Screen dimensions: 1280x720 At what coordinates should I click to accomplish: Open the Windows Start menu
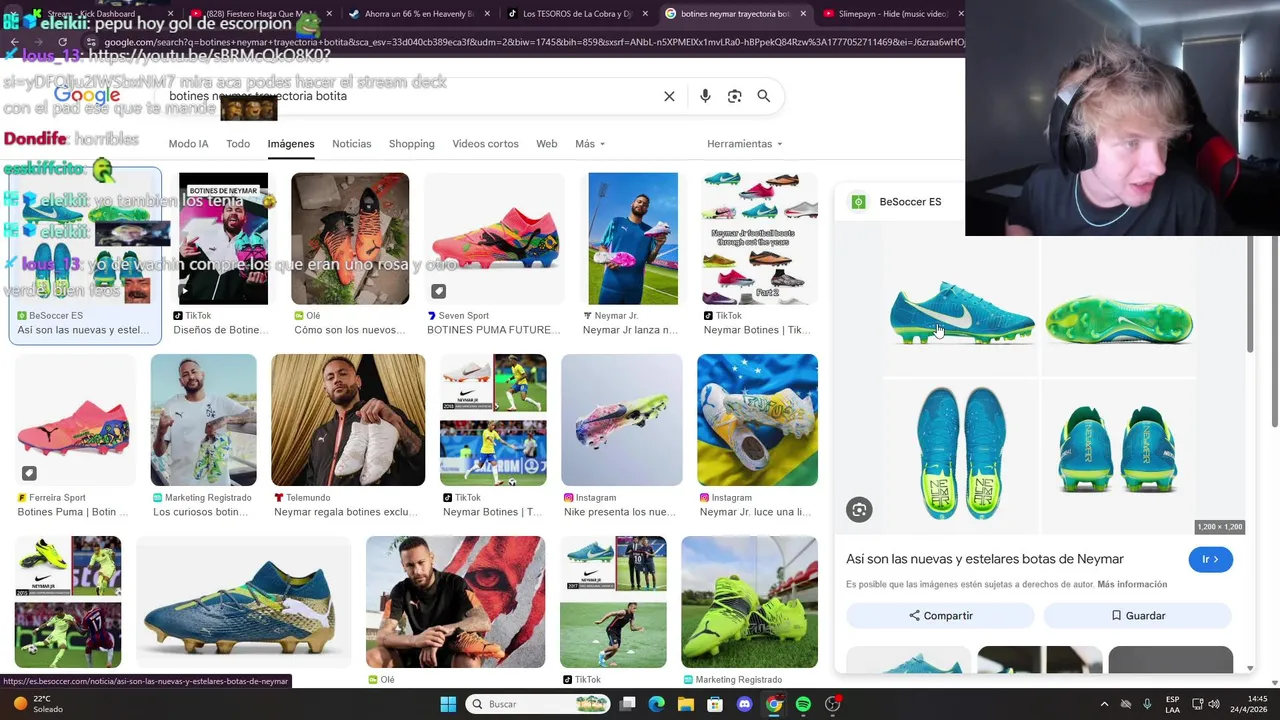[448, 704]
